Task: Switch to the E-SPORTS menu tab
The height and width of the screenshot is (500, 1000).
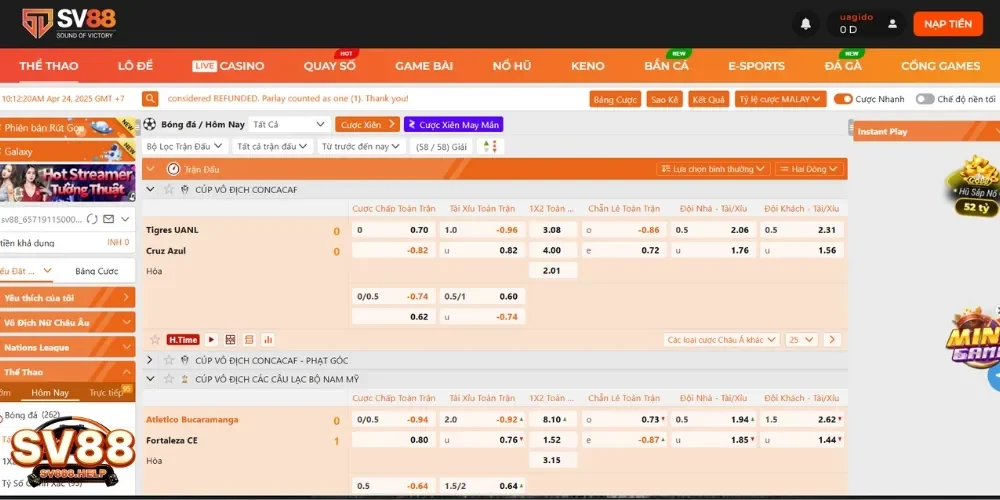Action: 756,66
